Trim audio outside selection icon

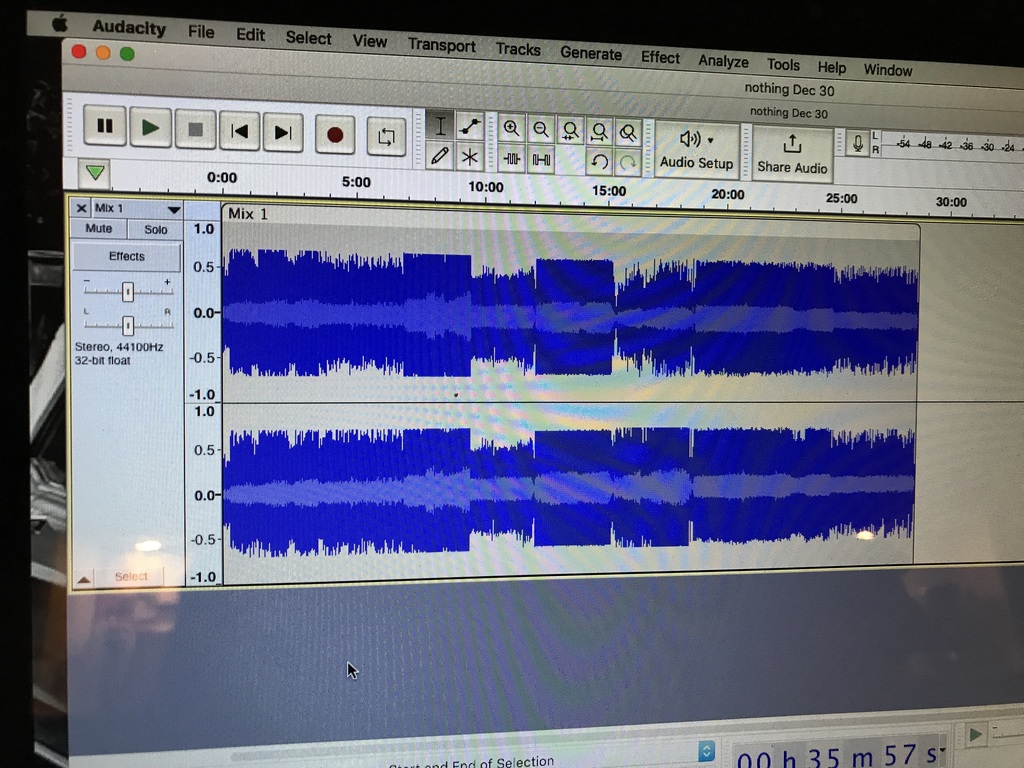[511, 159]
